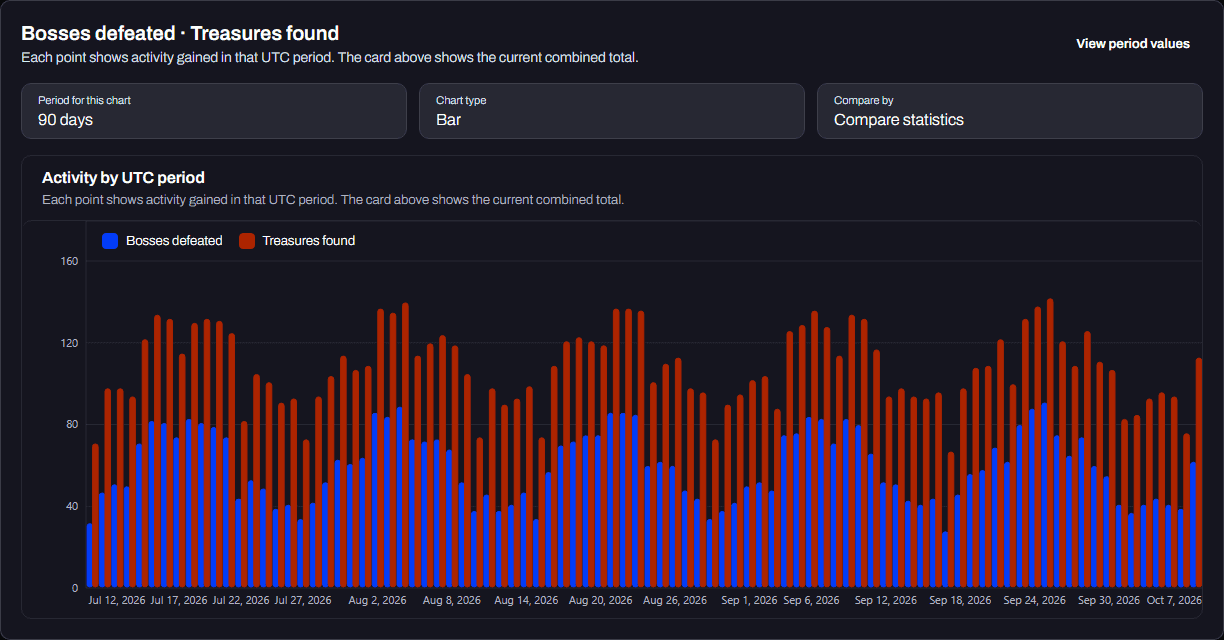Click the Activity by UTC period heading
1224x640 pixels.
123,178
